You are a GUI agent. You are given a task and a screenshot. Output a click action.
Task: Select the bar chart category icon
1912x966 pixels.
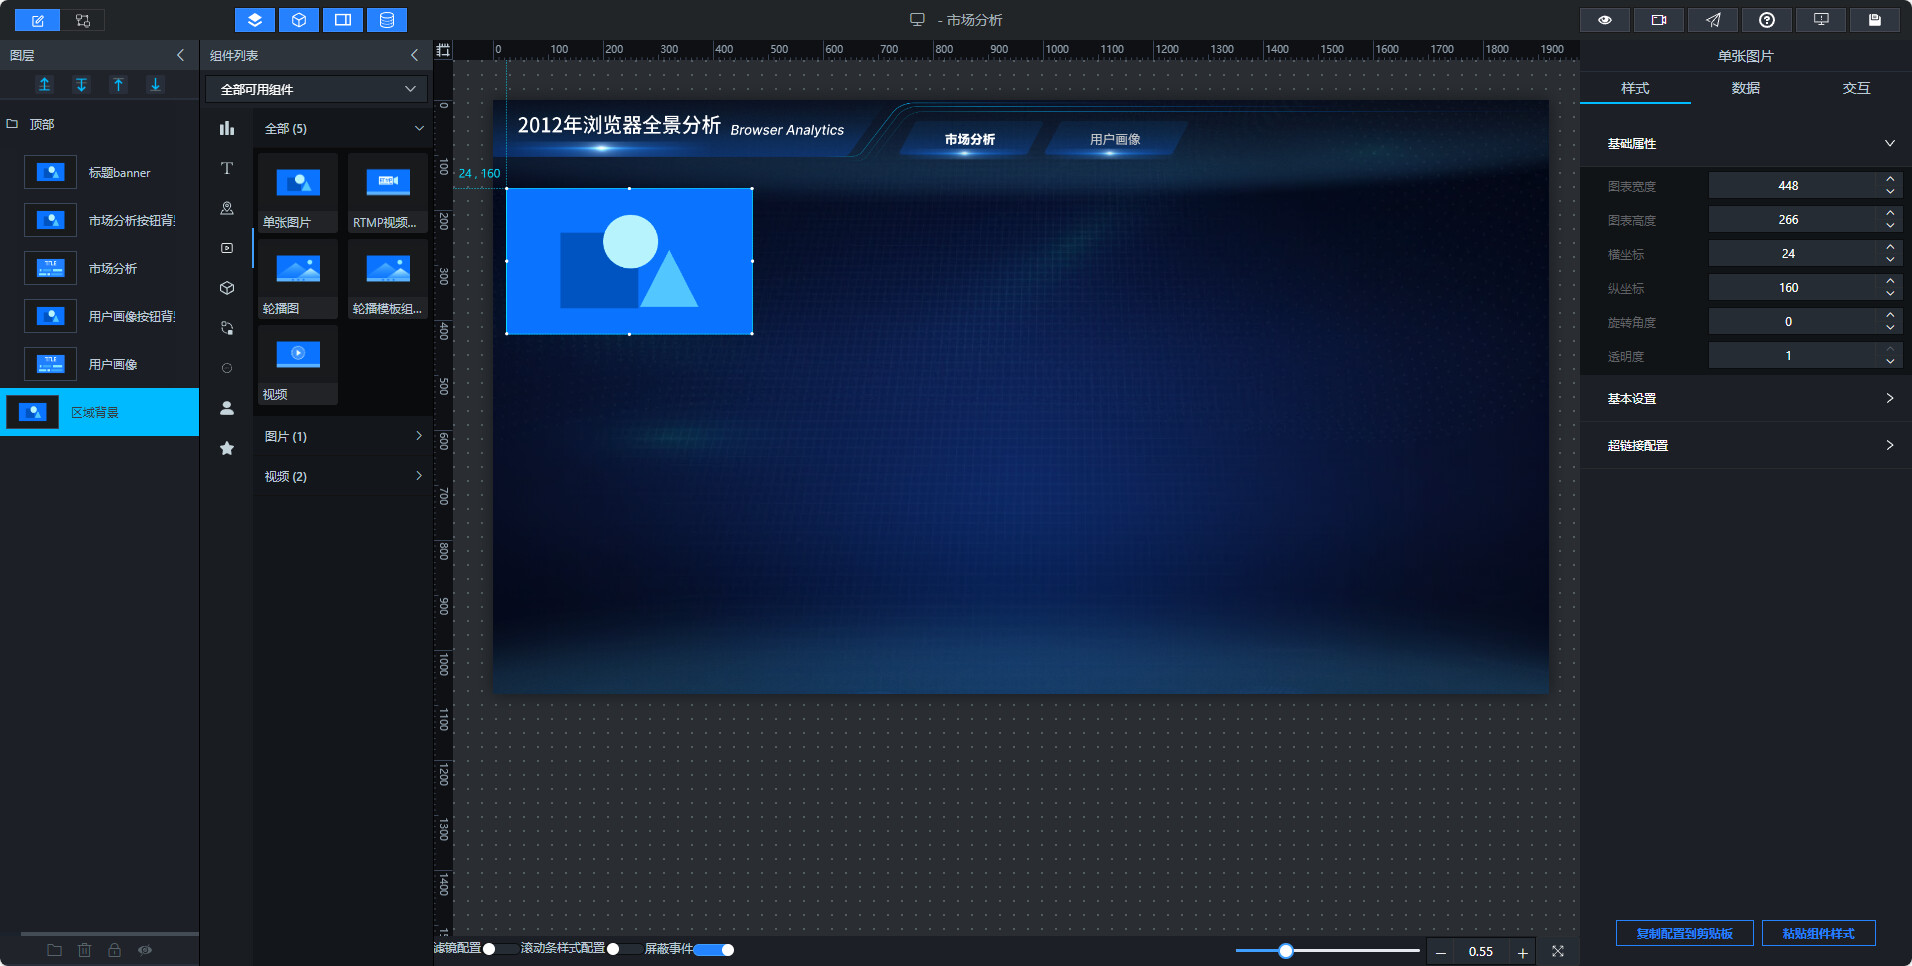[x=227, y=128]
